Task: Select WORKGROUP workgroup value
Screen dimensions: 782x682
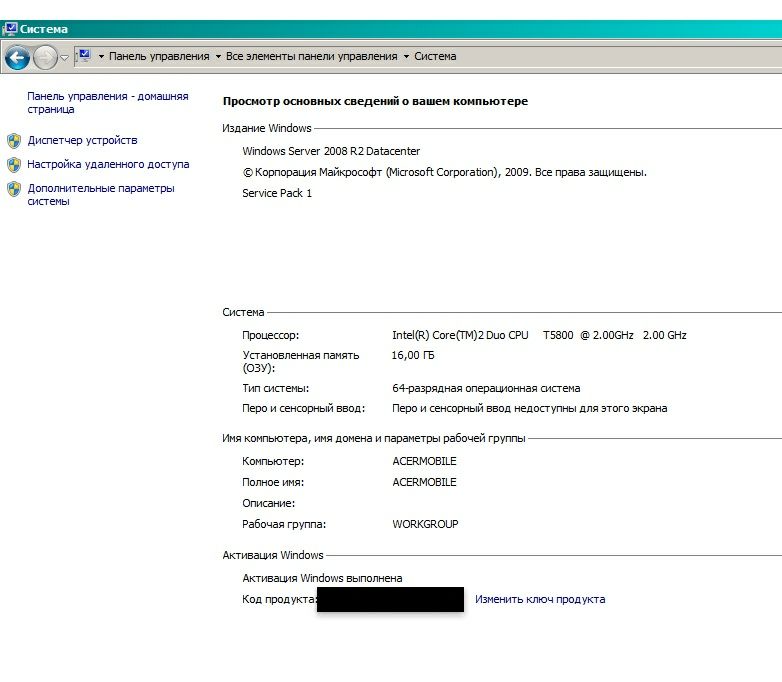Action: [425, 524]
